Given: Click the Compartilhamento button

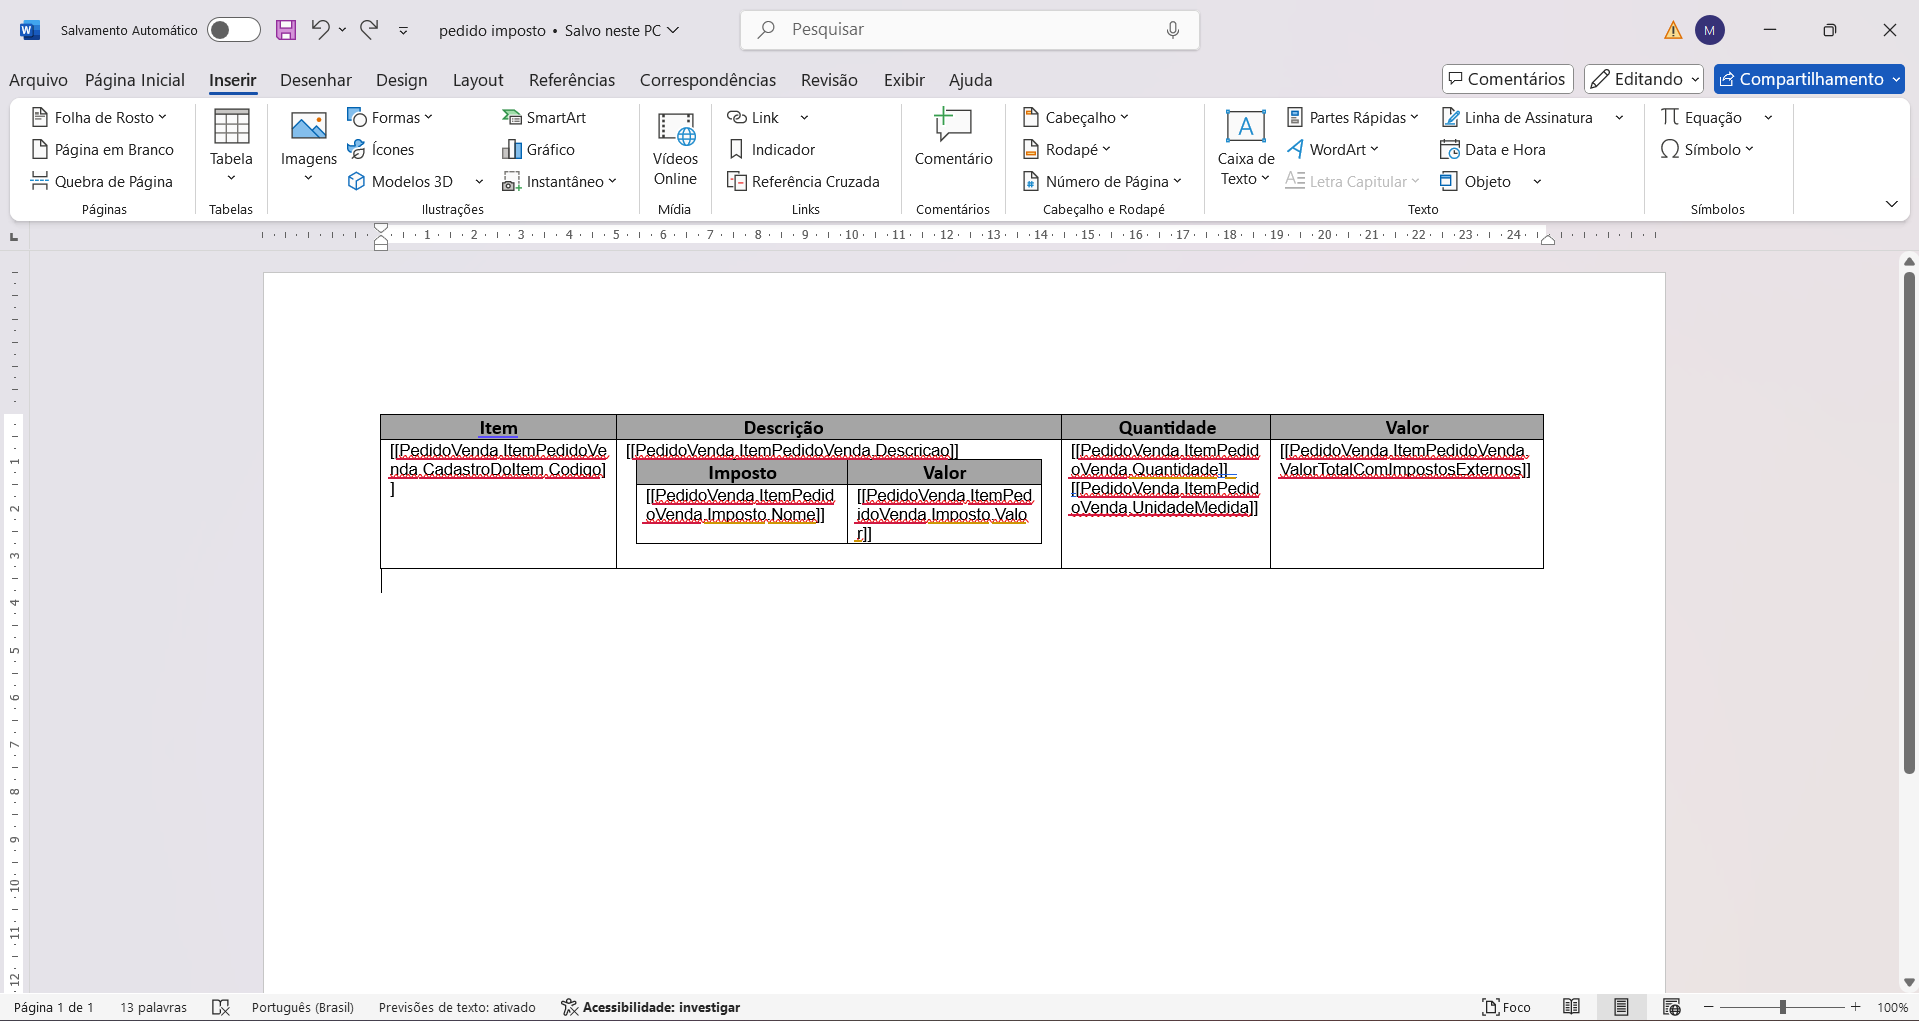Looking at the screenshot, I should (1808, 79).
